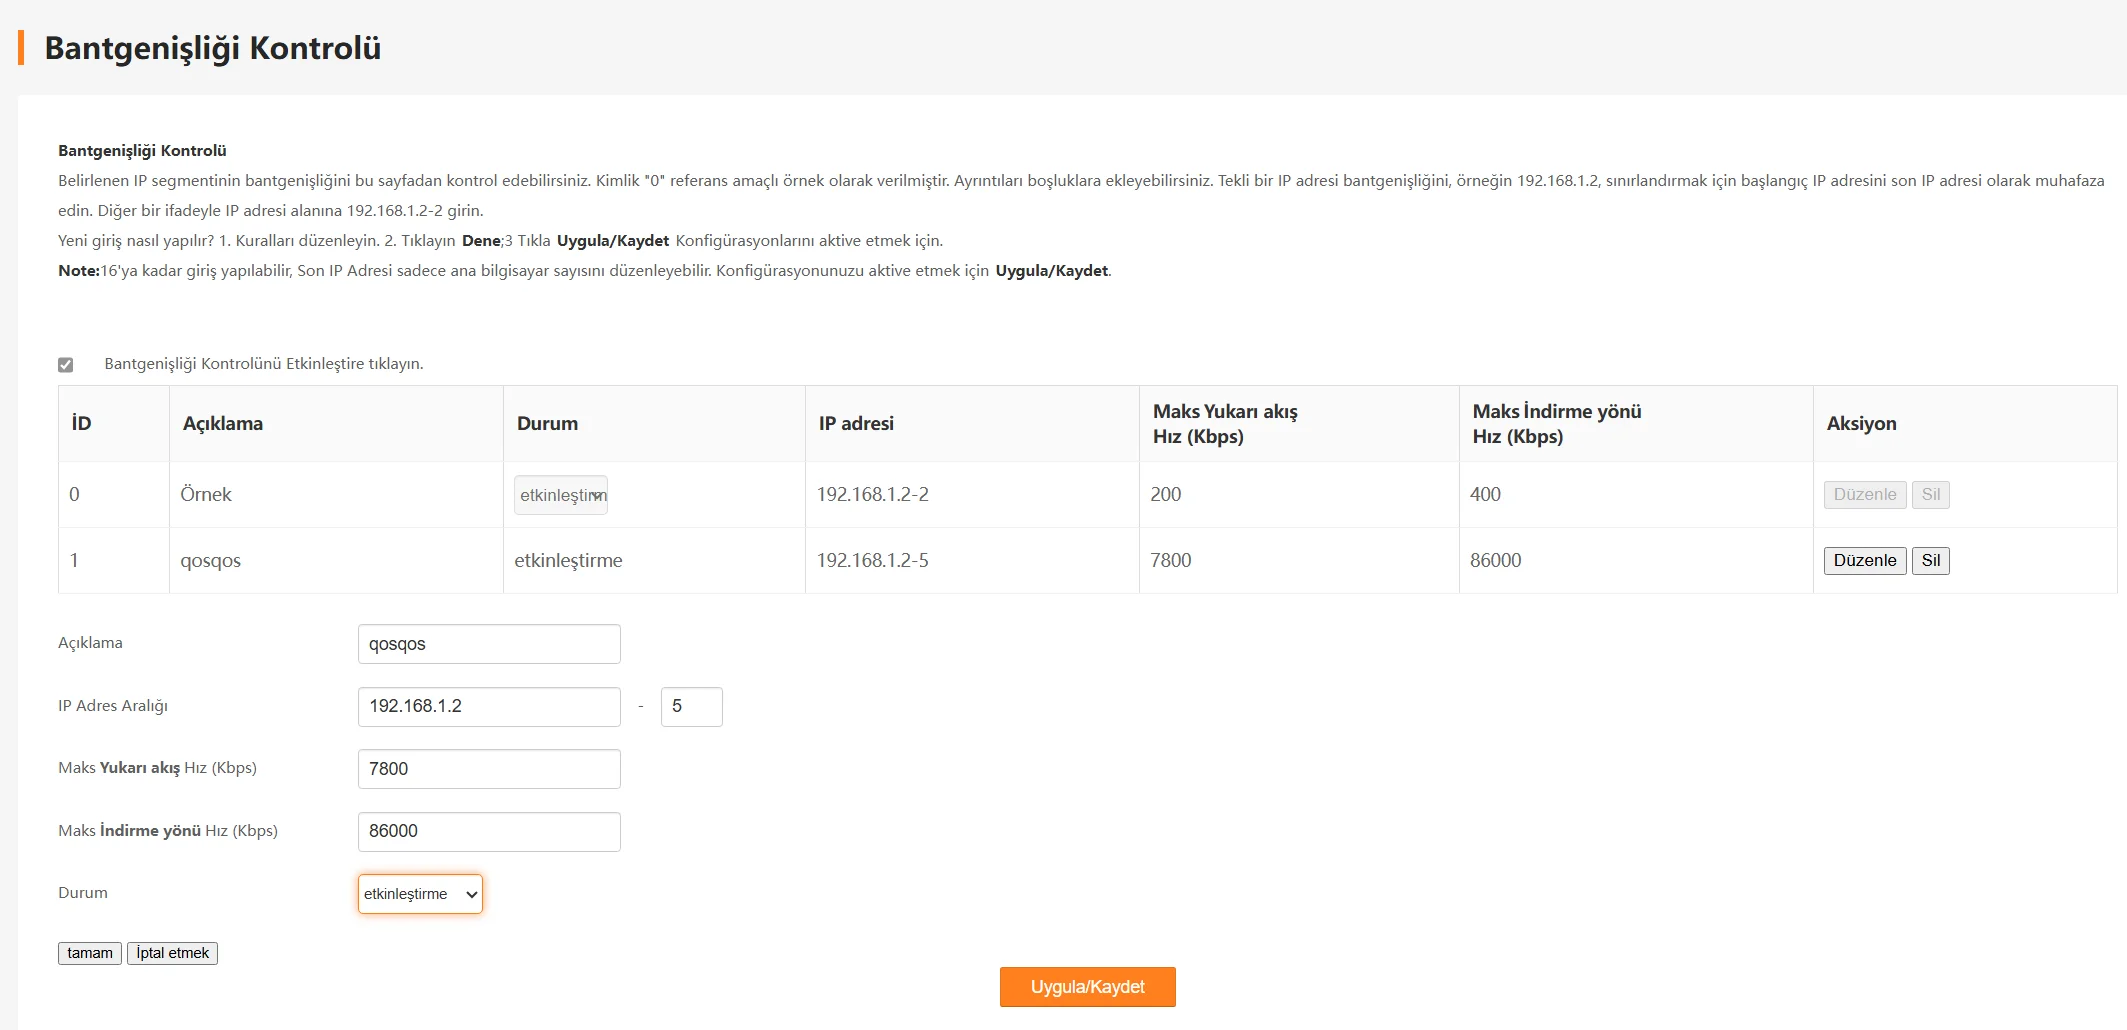Expand the Durum dropdown below the speed fields
The width and height of the screenshot is (2127, 1030).
pyautogui.click(x=420, y=894)
